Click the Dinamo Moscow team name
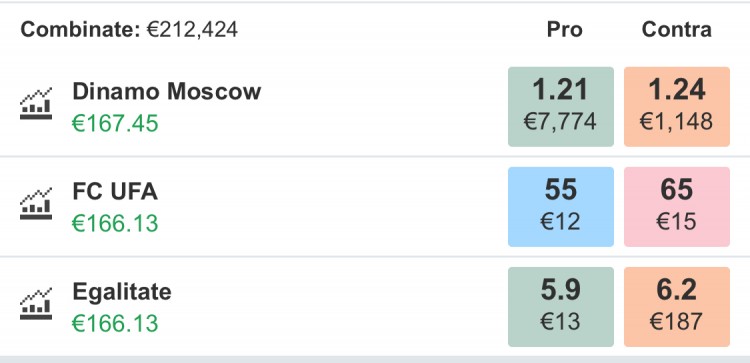This screenshot has height=363, width=750. point(166,91)
